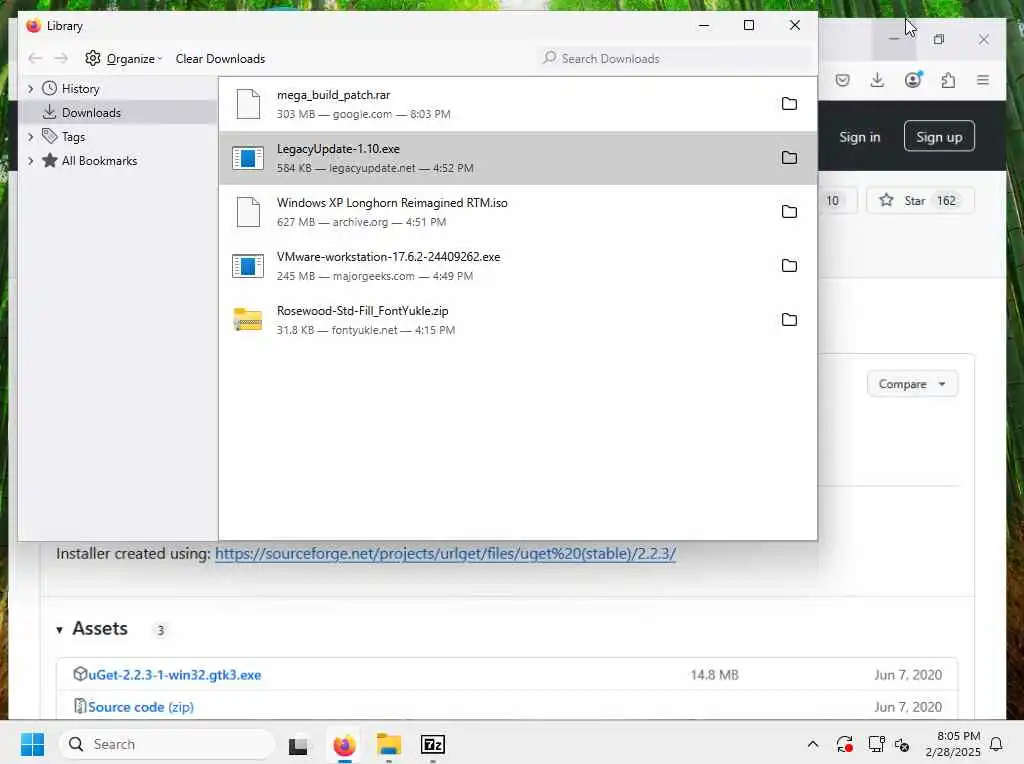Click the Windows XP Longhorn iso file icon
Viewport: 1024px width, 764px height.
(x=248, y=212)
